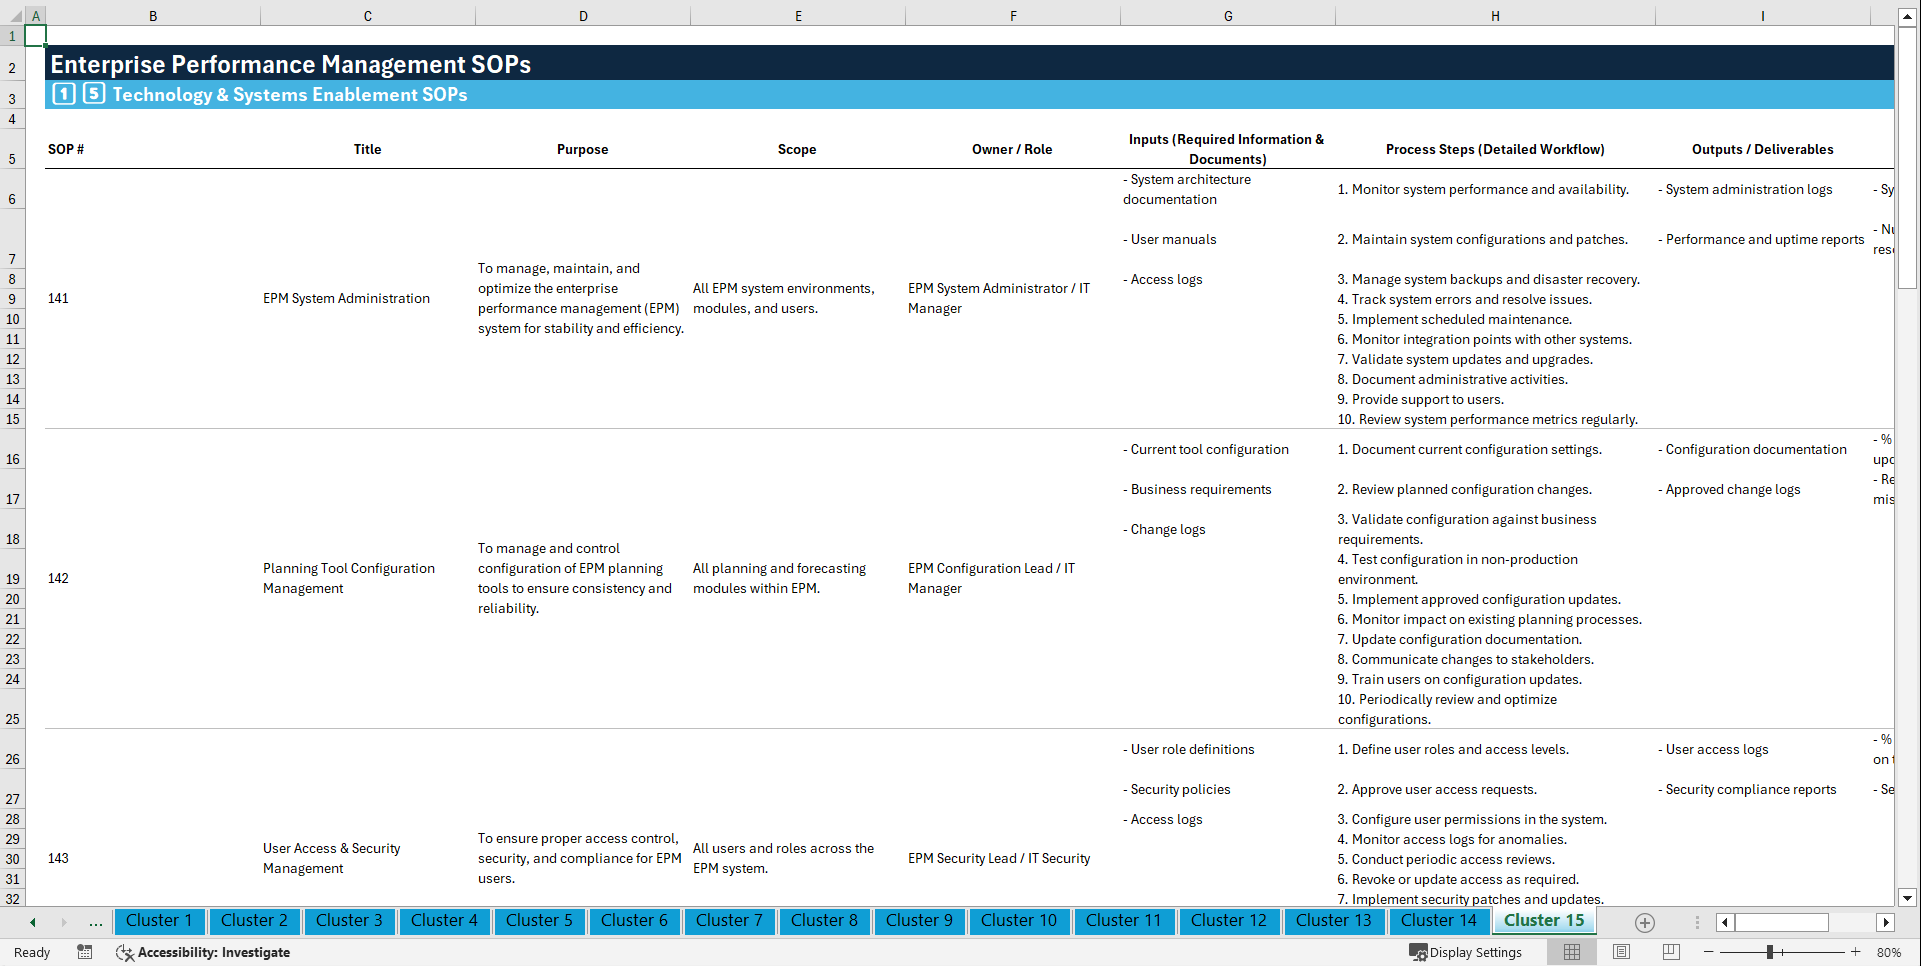Image resolution: width=1921 pixels, height=966 pixels.
Task: Open Page Break Preview from status bar
Action: point(1669,952)
